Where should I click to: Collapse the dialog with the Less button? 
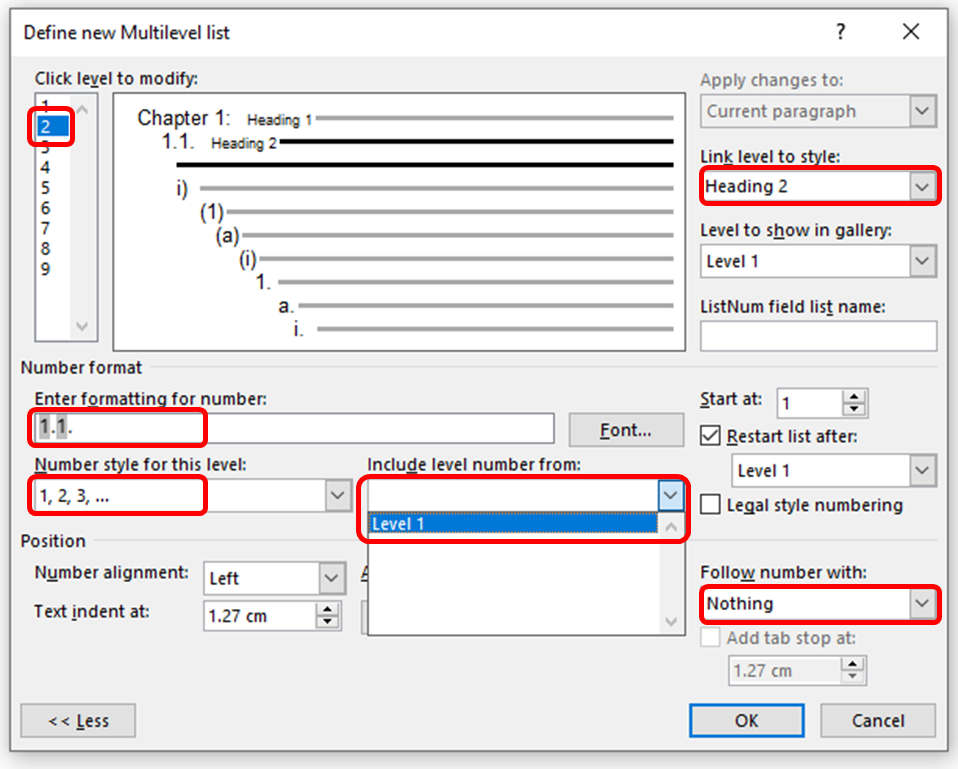[x=77, y=720]
